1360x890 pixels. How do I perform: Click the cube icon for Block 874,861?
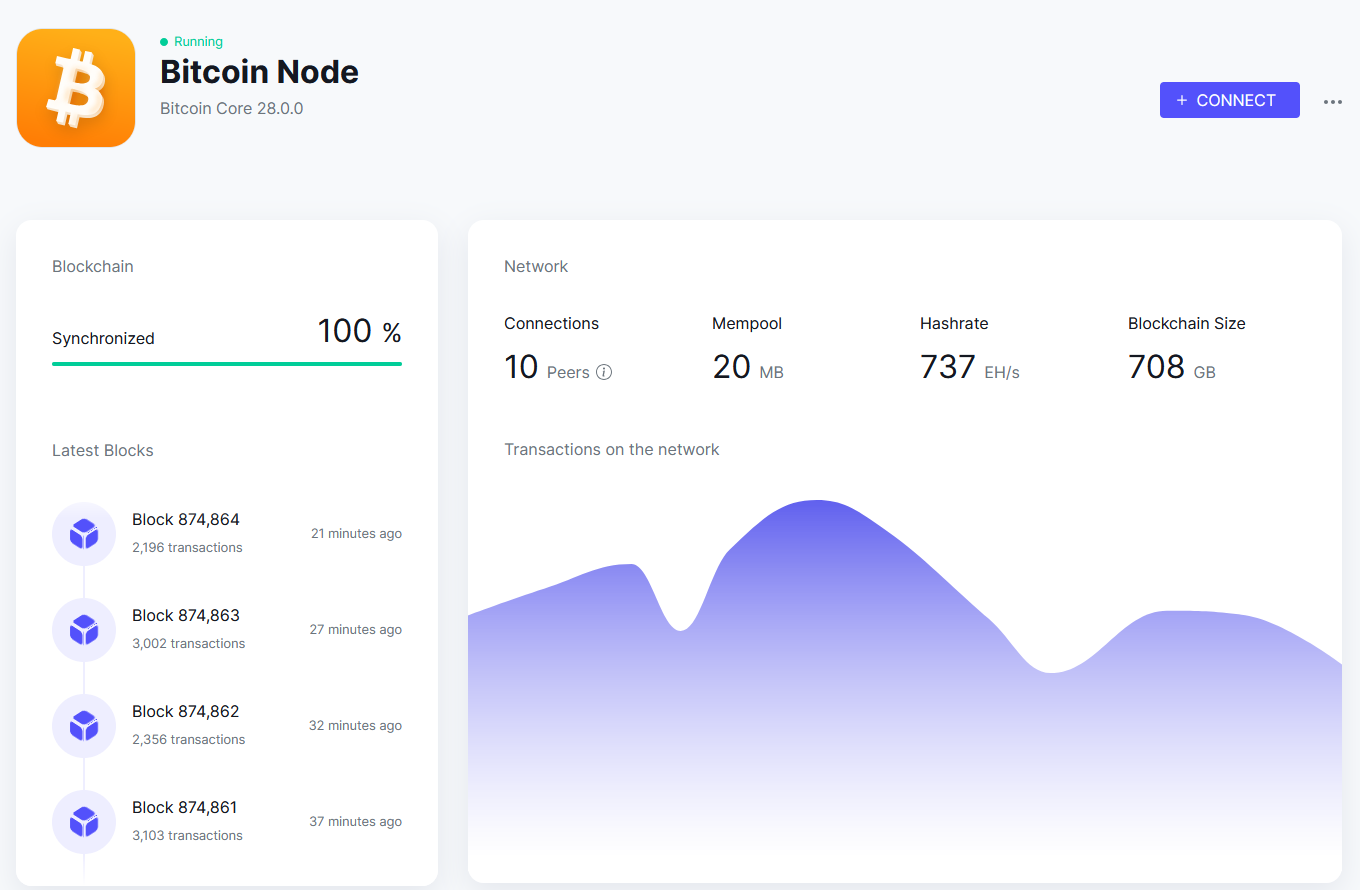point(84,822)
